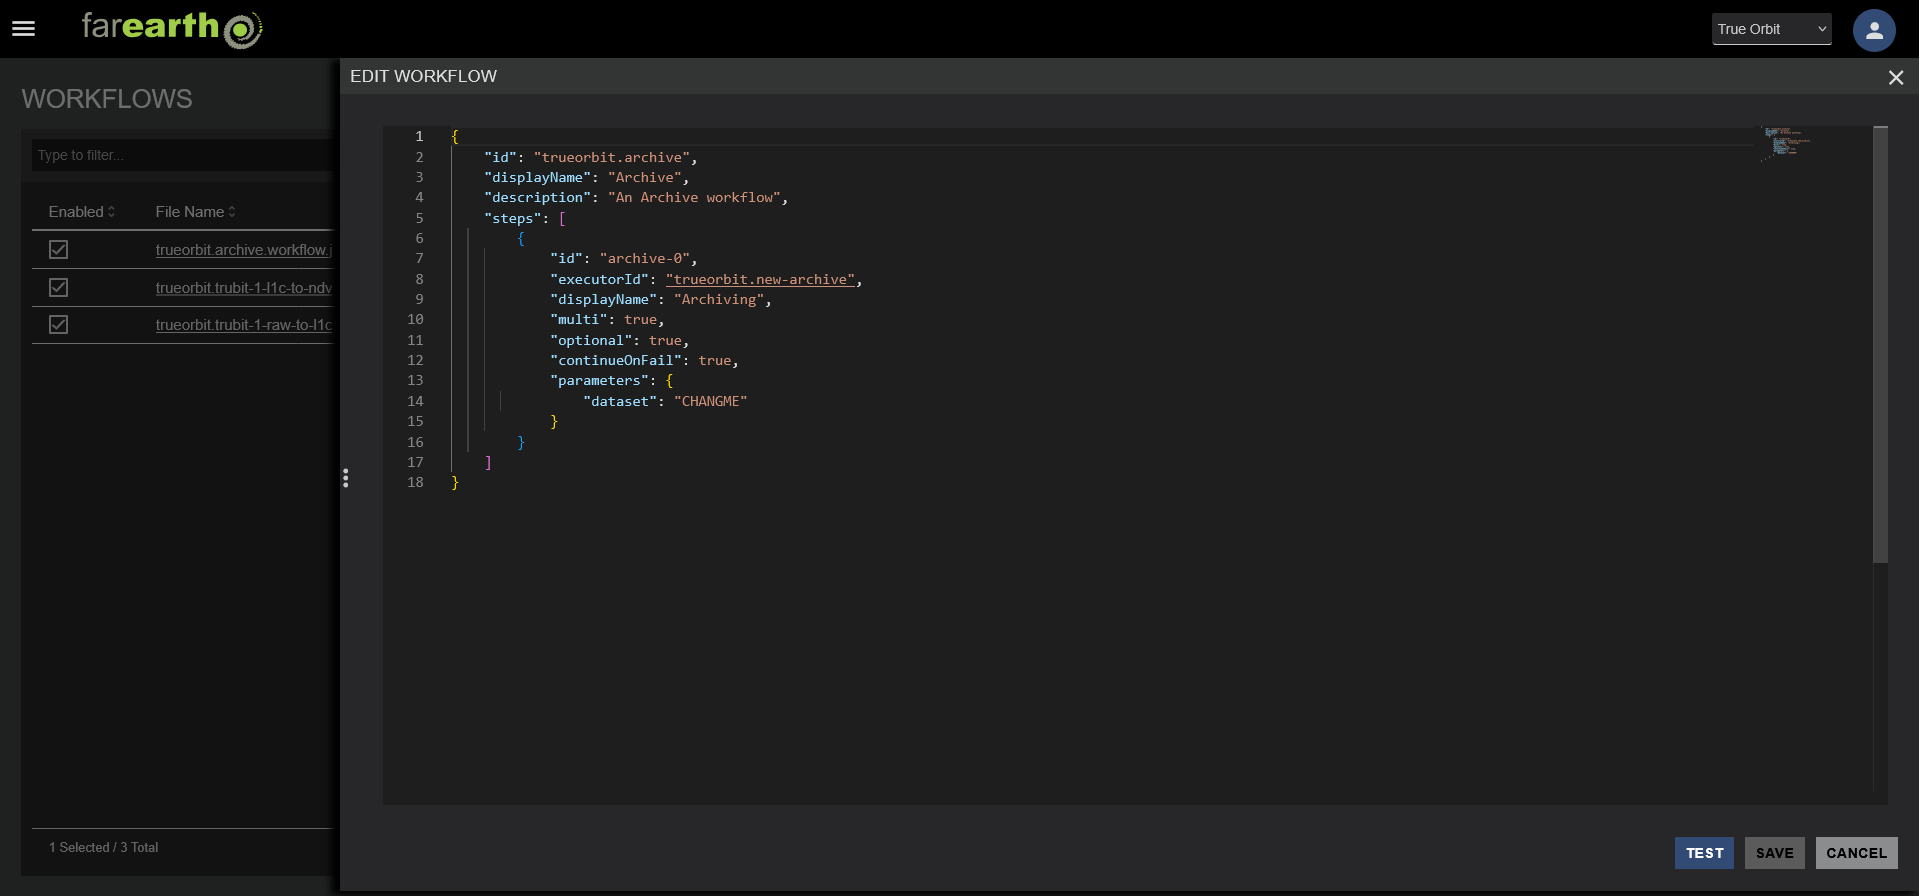The image size is (1920, 896).
Task: Toggle enabled checkbox for trueorbit.trubit-1-l1c-to-ndv
Action: point(59,288)
